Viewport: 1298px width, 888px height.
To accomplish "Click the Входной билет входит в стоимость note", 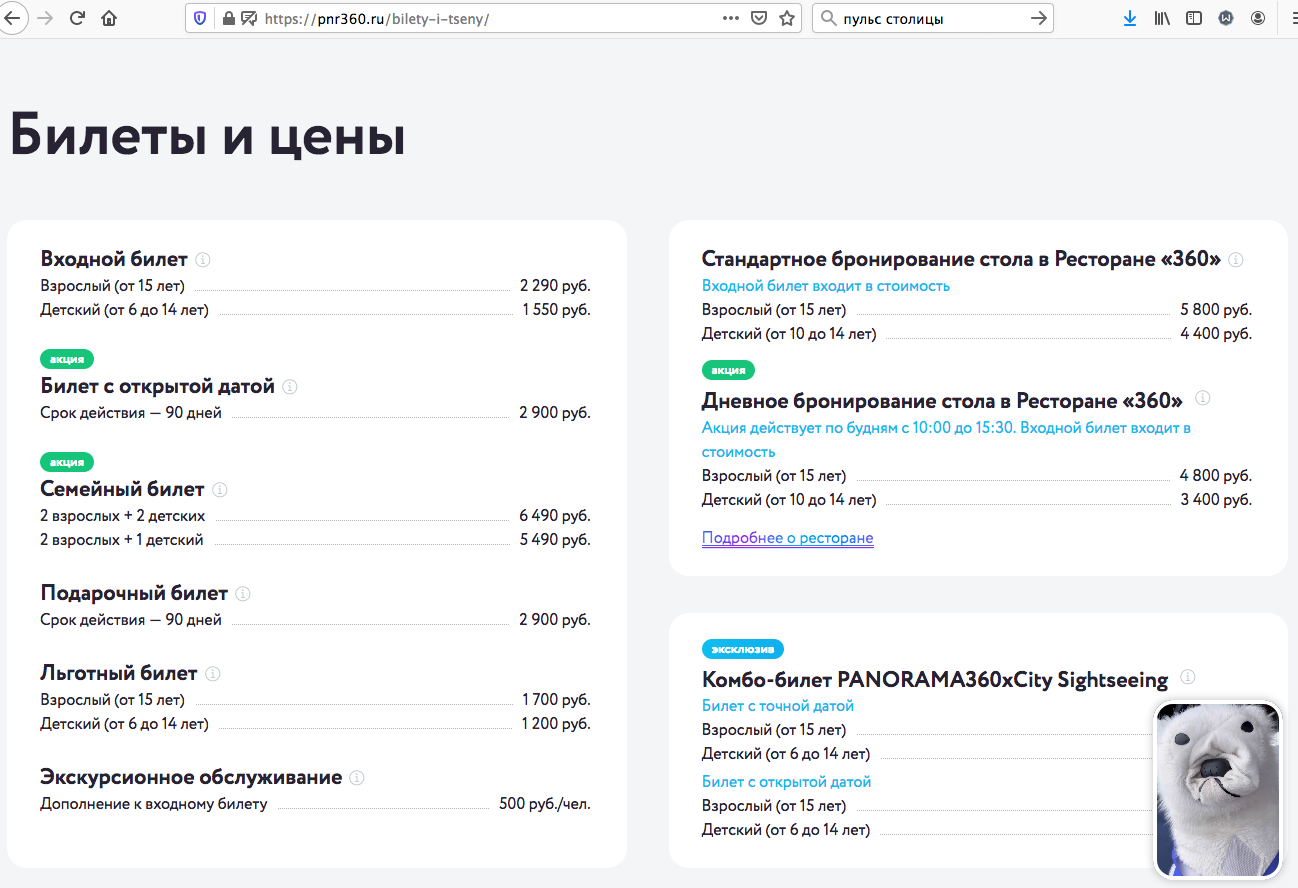I will click(x=826, y=286).
